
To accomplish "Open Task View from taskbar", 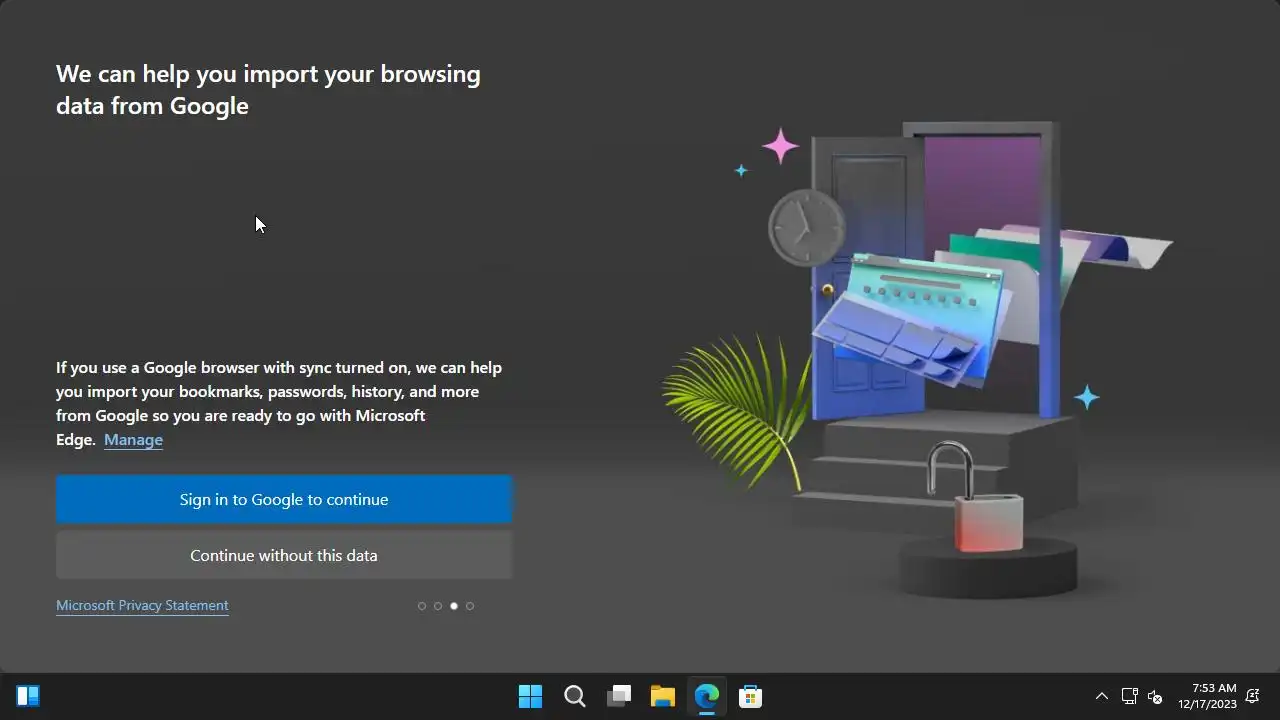I will [x=619, y=696].
